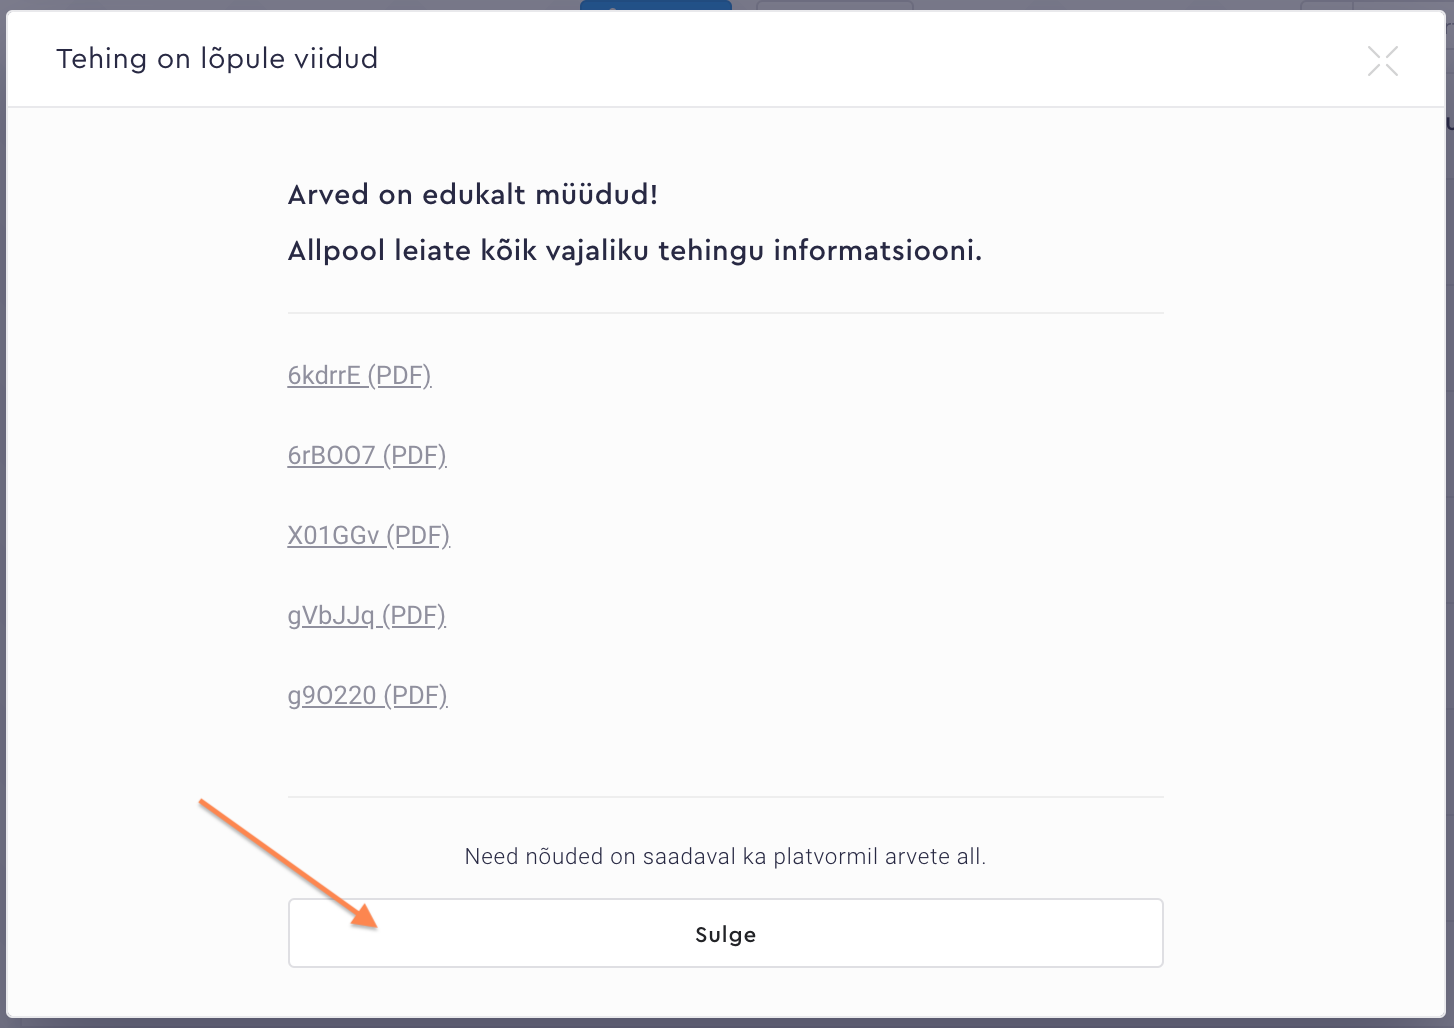1454x1028 pixels.
Task: Open the 6kdrrE (PDF) document
Action: 359,376
